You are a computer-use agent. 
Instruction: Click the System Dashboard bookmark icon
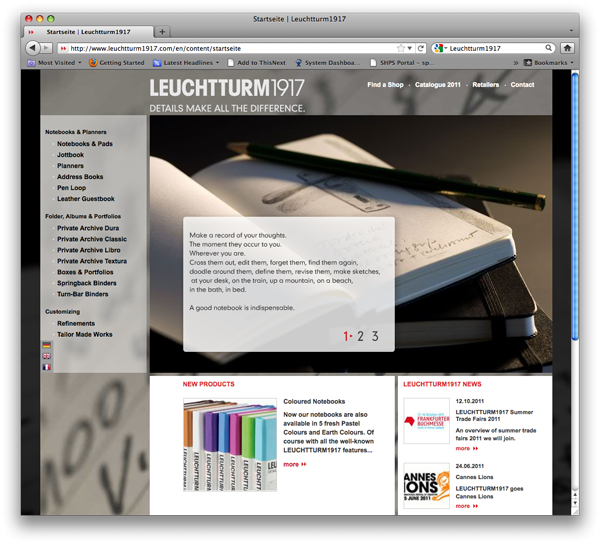(298, 63)
